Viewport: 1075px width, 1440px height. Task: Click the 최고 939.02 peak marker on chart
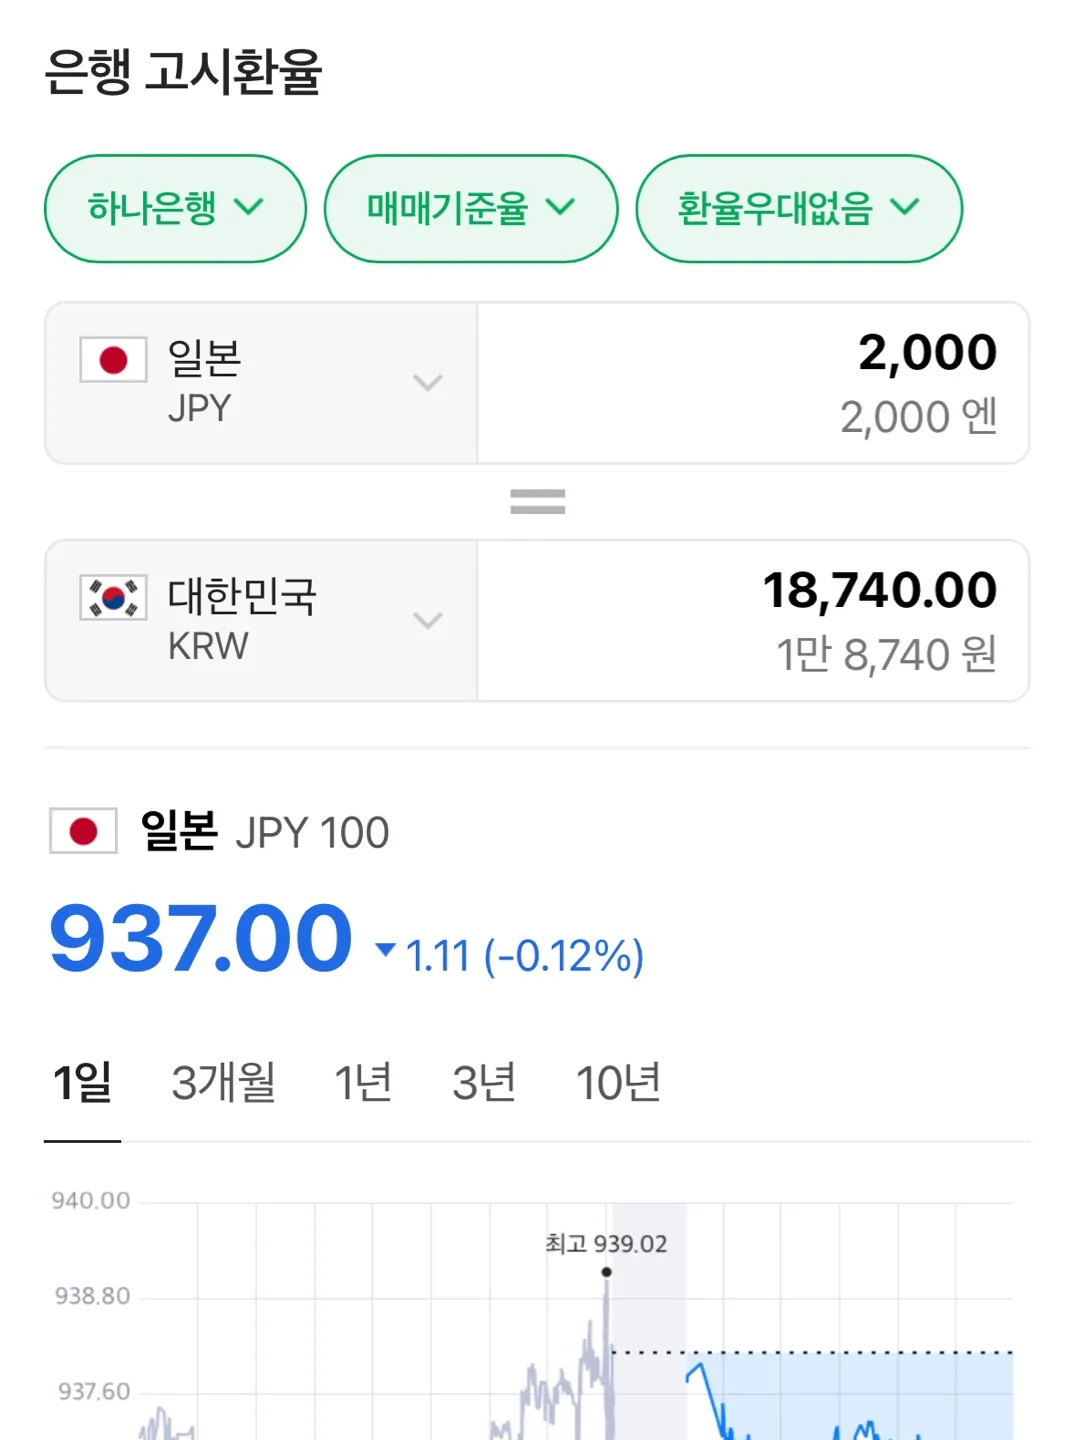point(606,1272)
